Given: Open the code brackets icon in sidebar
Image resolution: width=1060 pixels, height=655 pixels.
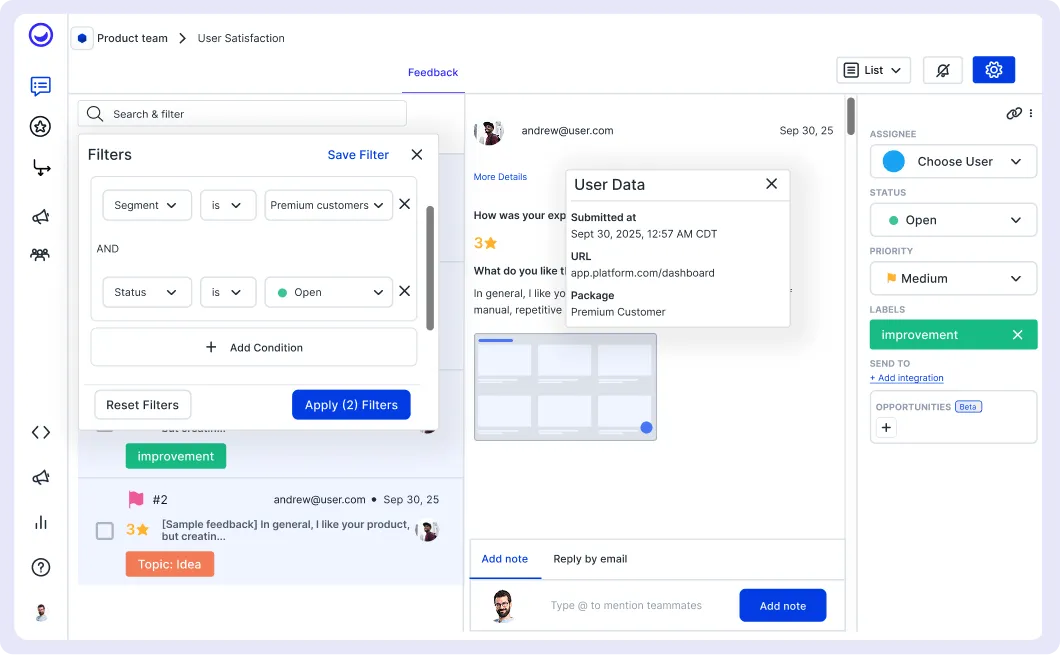Looking at the screenshot, I should (x=41, y=433).
